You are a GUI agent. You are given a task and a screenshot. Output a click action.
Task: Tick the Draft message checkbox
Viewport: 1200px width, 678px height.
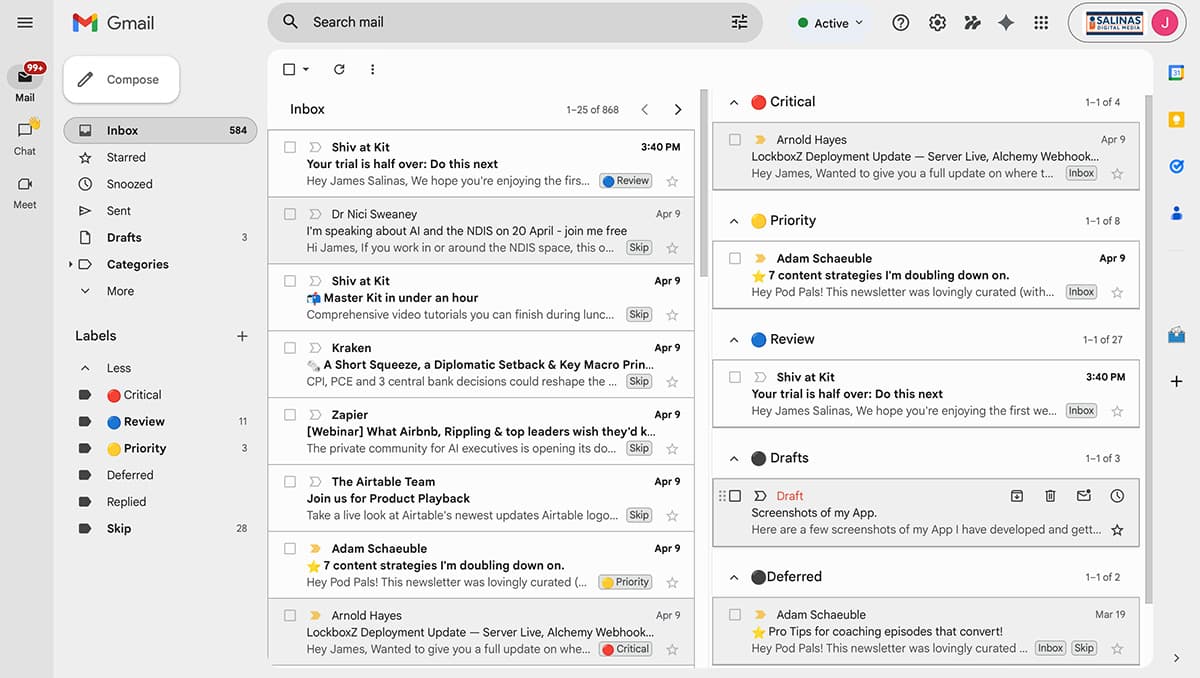pos(735,496)
